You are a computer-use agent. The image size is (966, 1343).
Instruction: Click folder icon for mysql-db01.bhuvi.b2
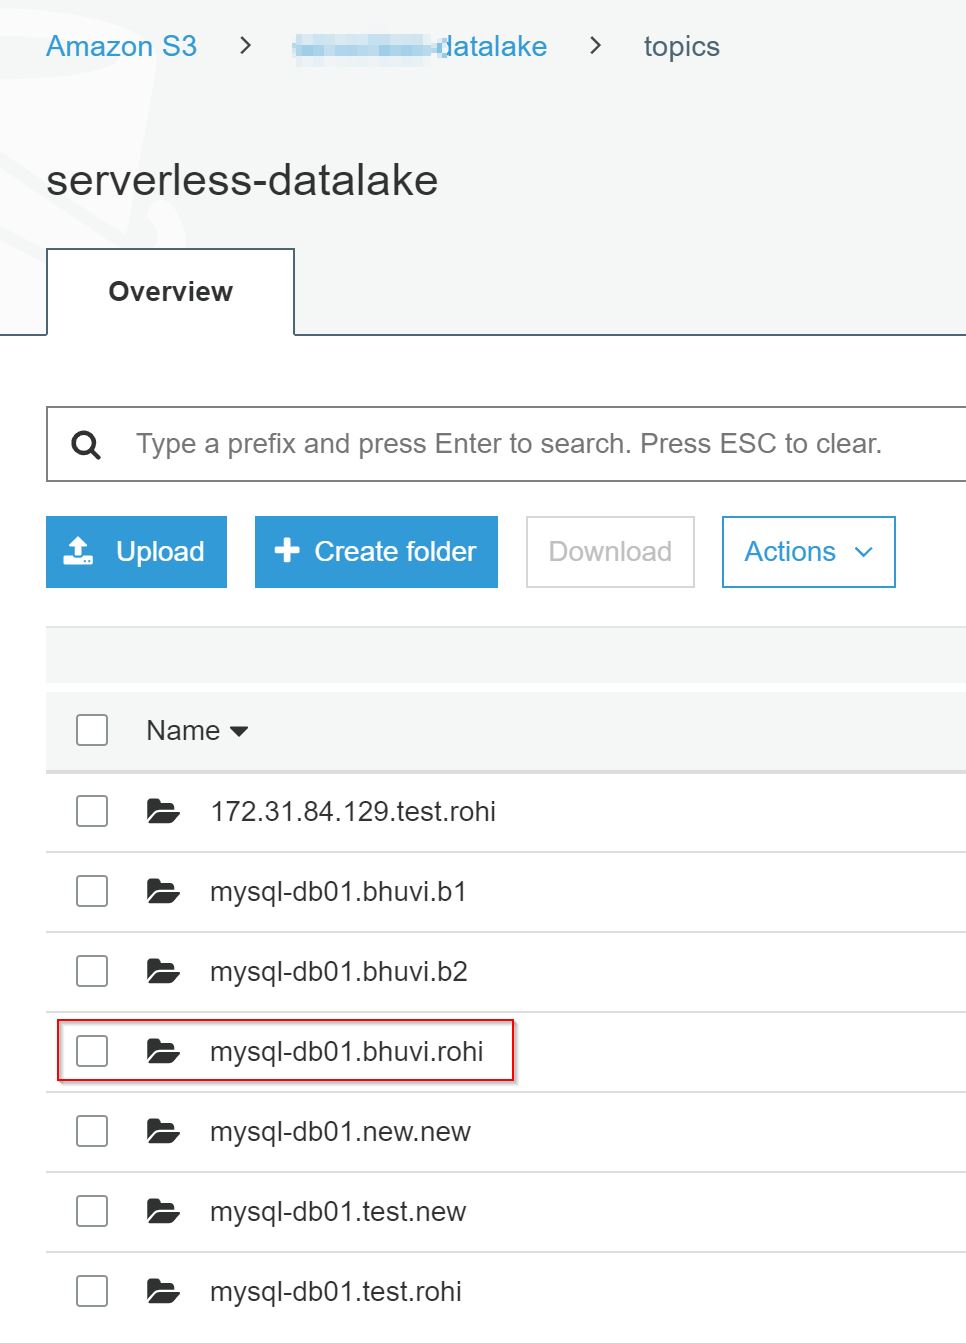click(x=163, y=971)
